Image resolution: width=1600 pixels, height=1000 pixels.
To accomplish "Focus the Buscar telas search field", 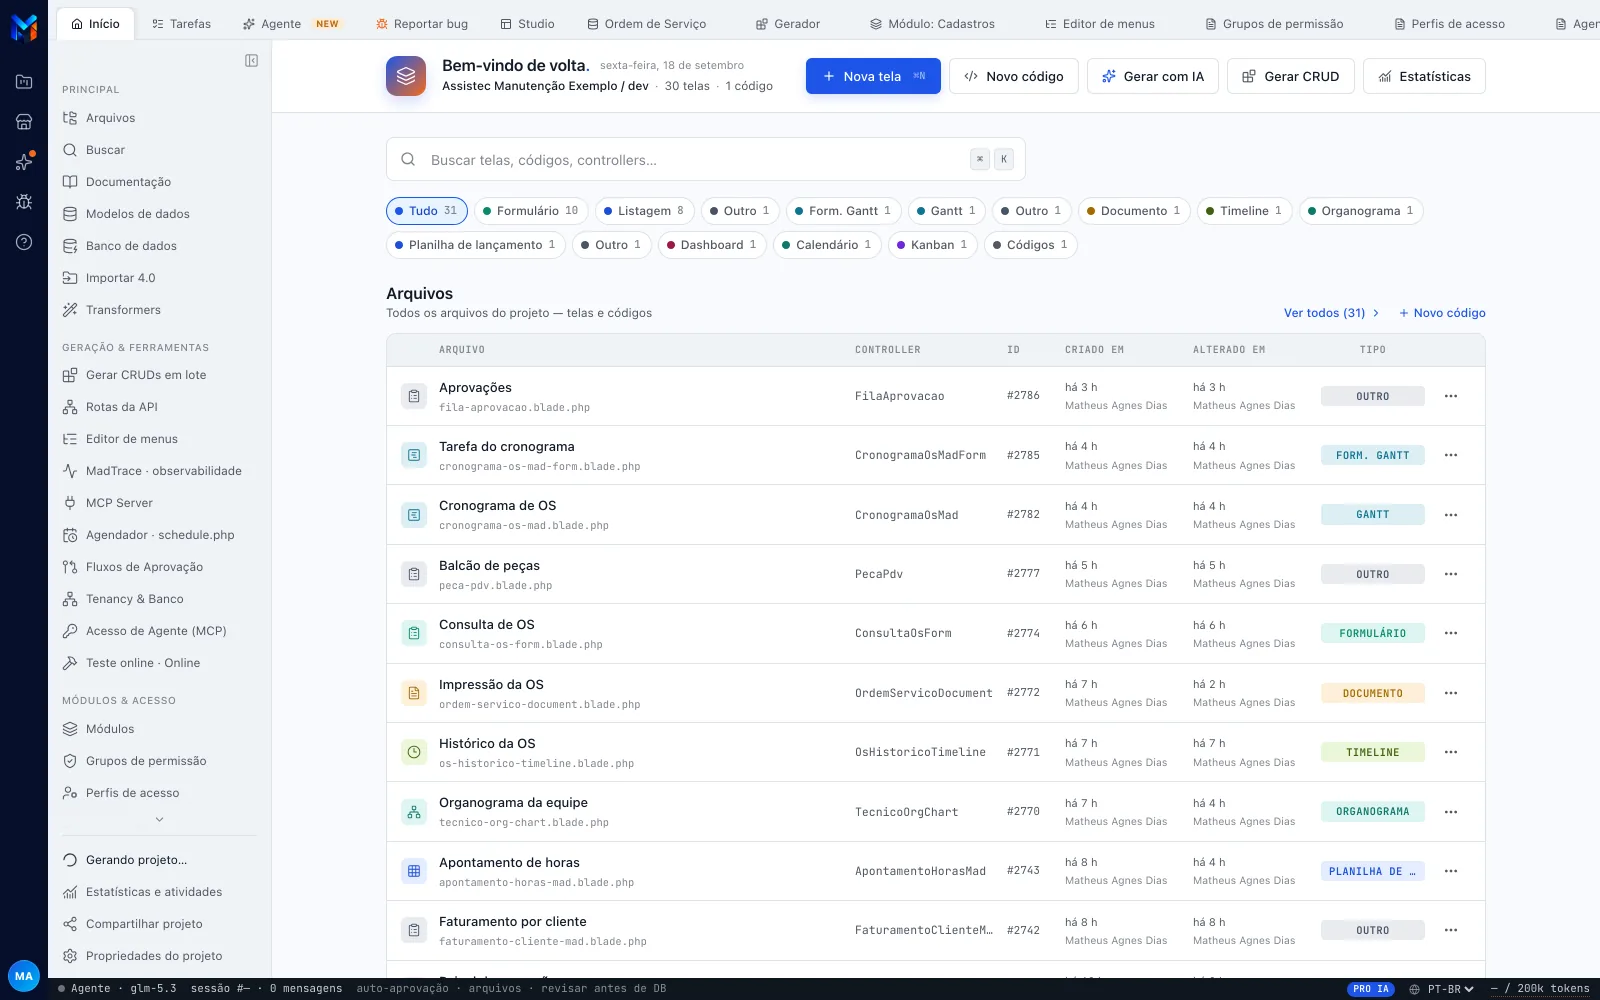I will click(706, 159).
